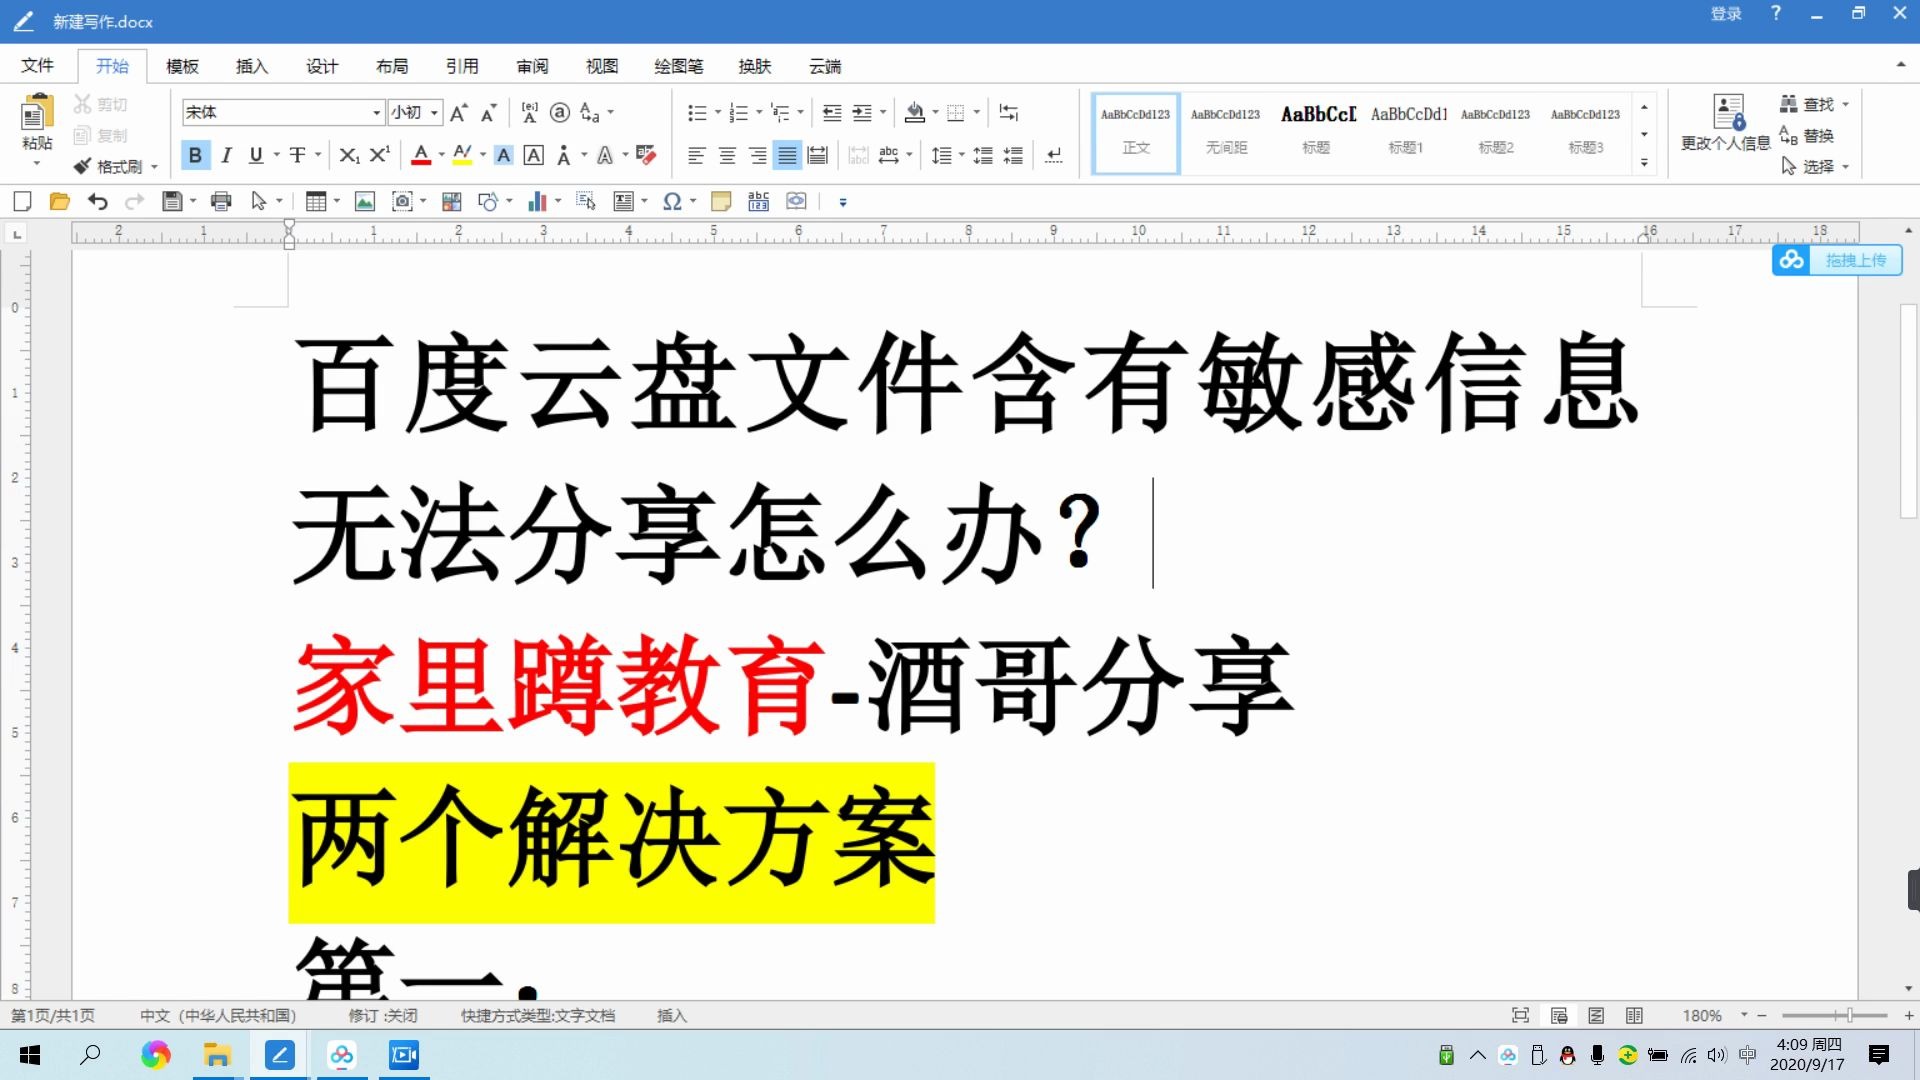Apply the Heading 1 style
The height and width of the screenshot is (1080, 1920).
point(1406,133)
